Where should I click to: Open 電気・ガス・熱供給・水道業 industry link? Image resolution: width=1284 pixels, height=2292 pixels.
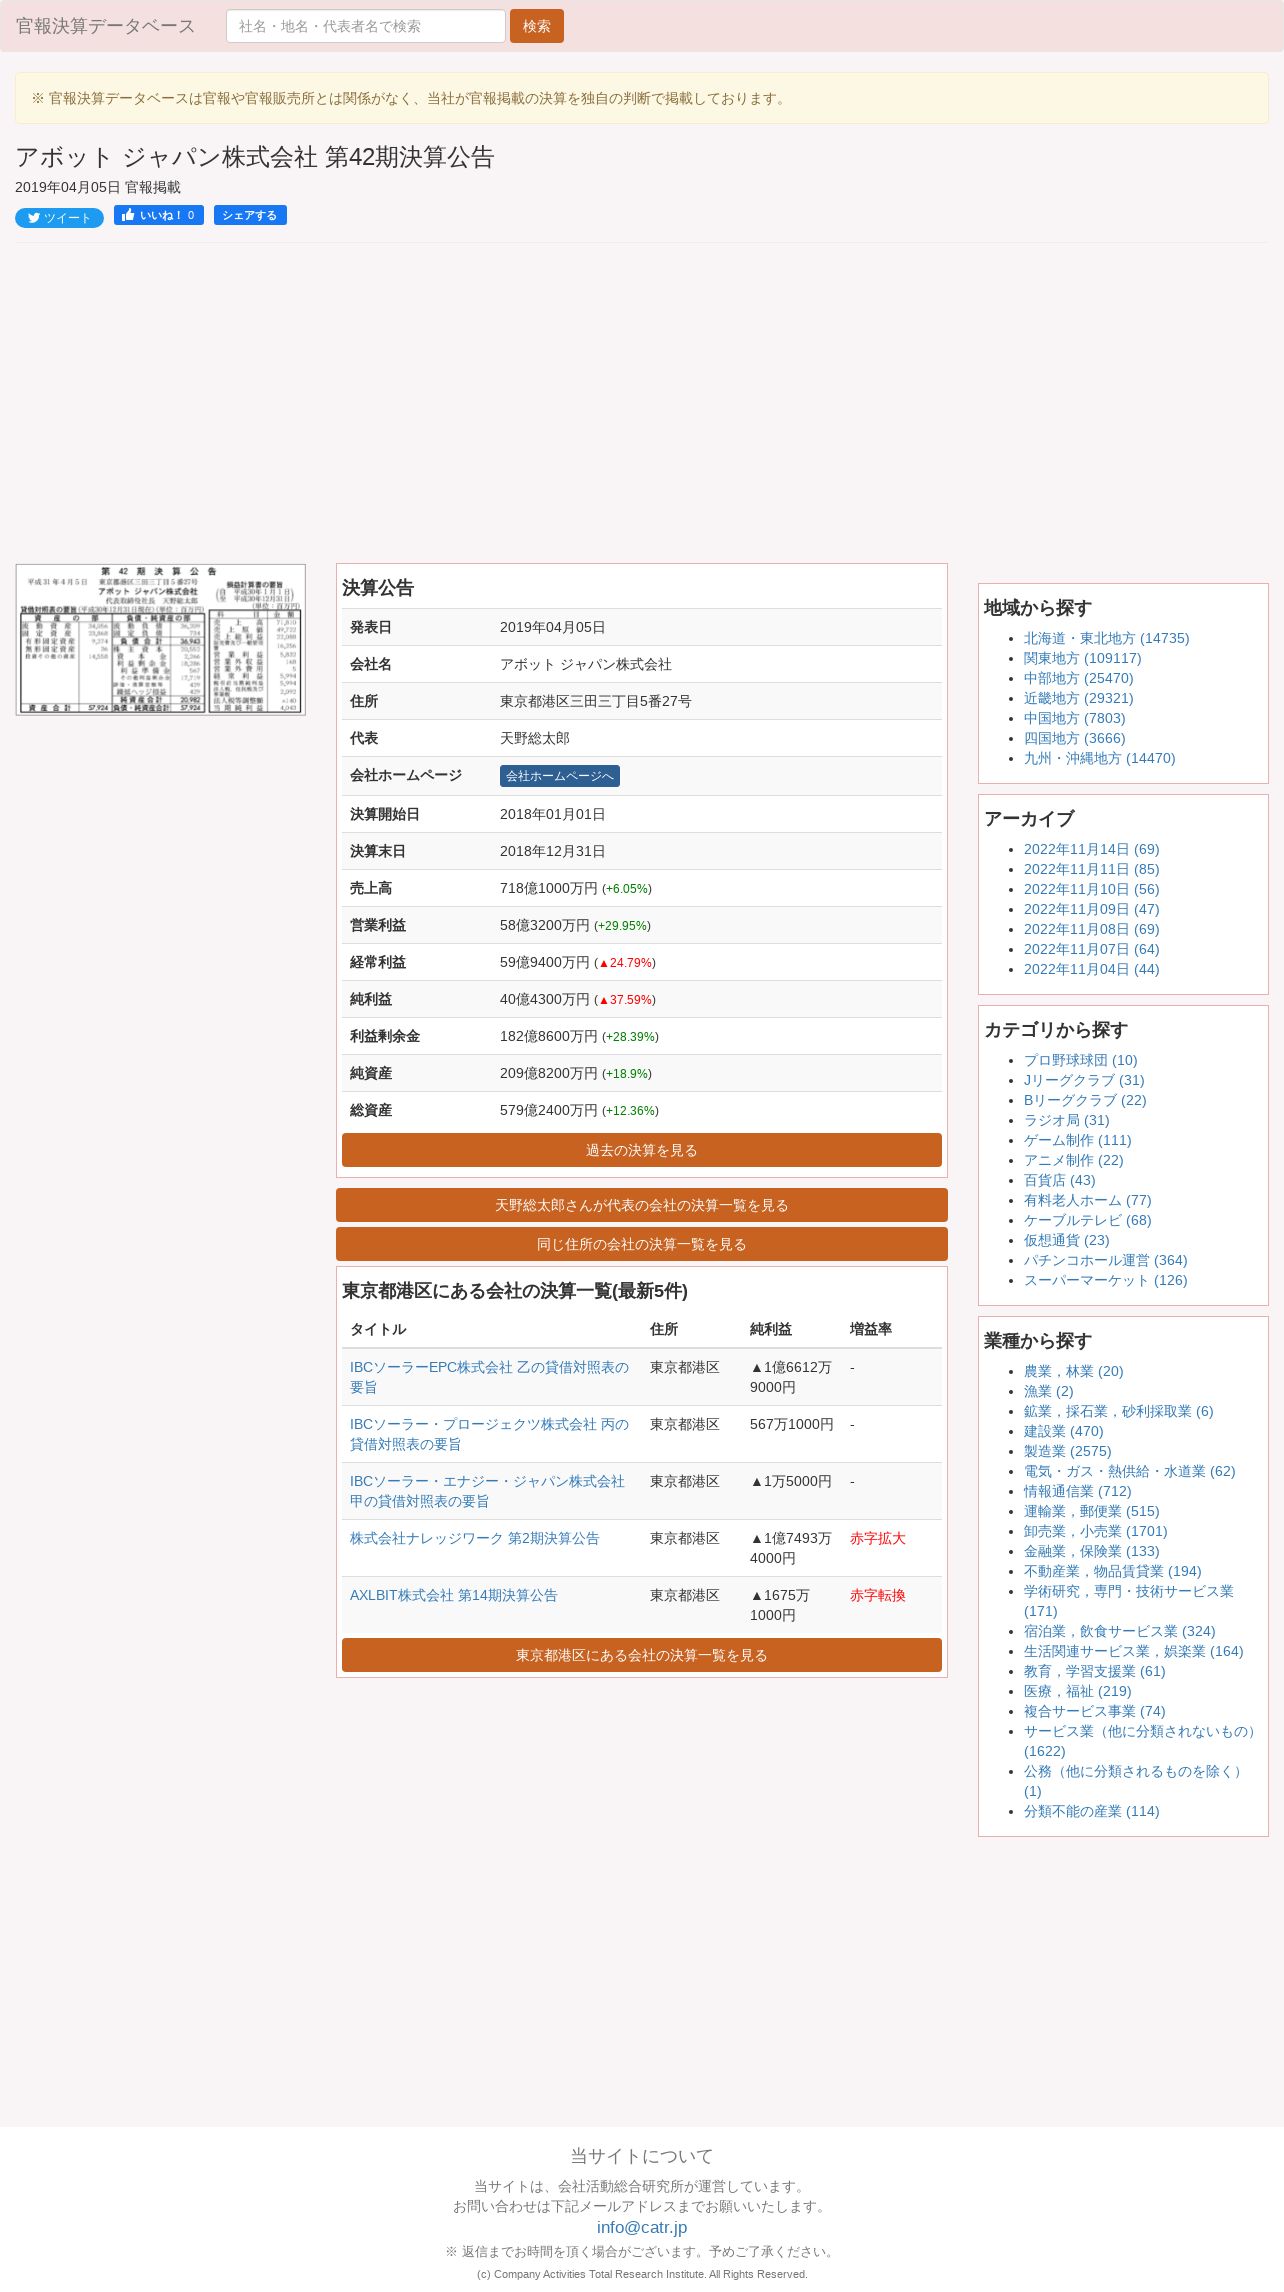(x=1129, y=1471)
